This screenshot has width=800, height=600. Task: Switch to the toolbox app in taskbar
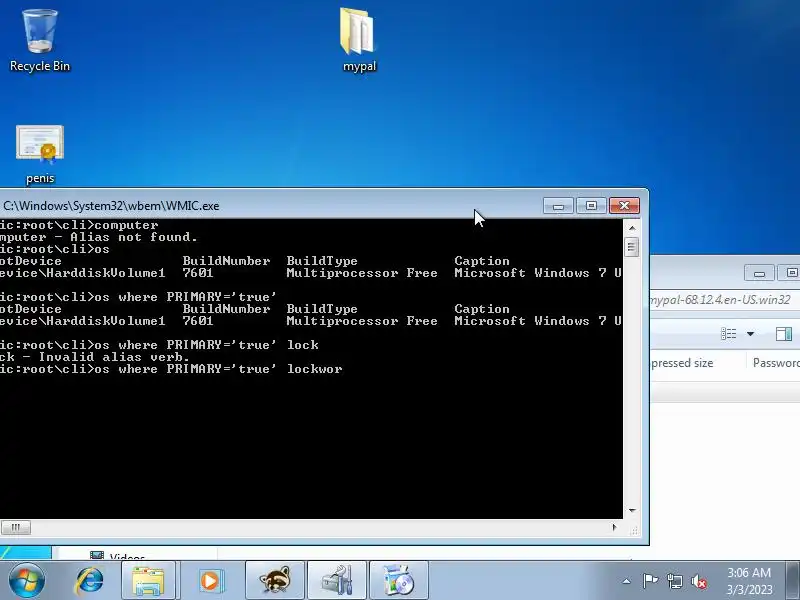(x=337, y=581)
